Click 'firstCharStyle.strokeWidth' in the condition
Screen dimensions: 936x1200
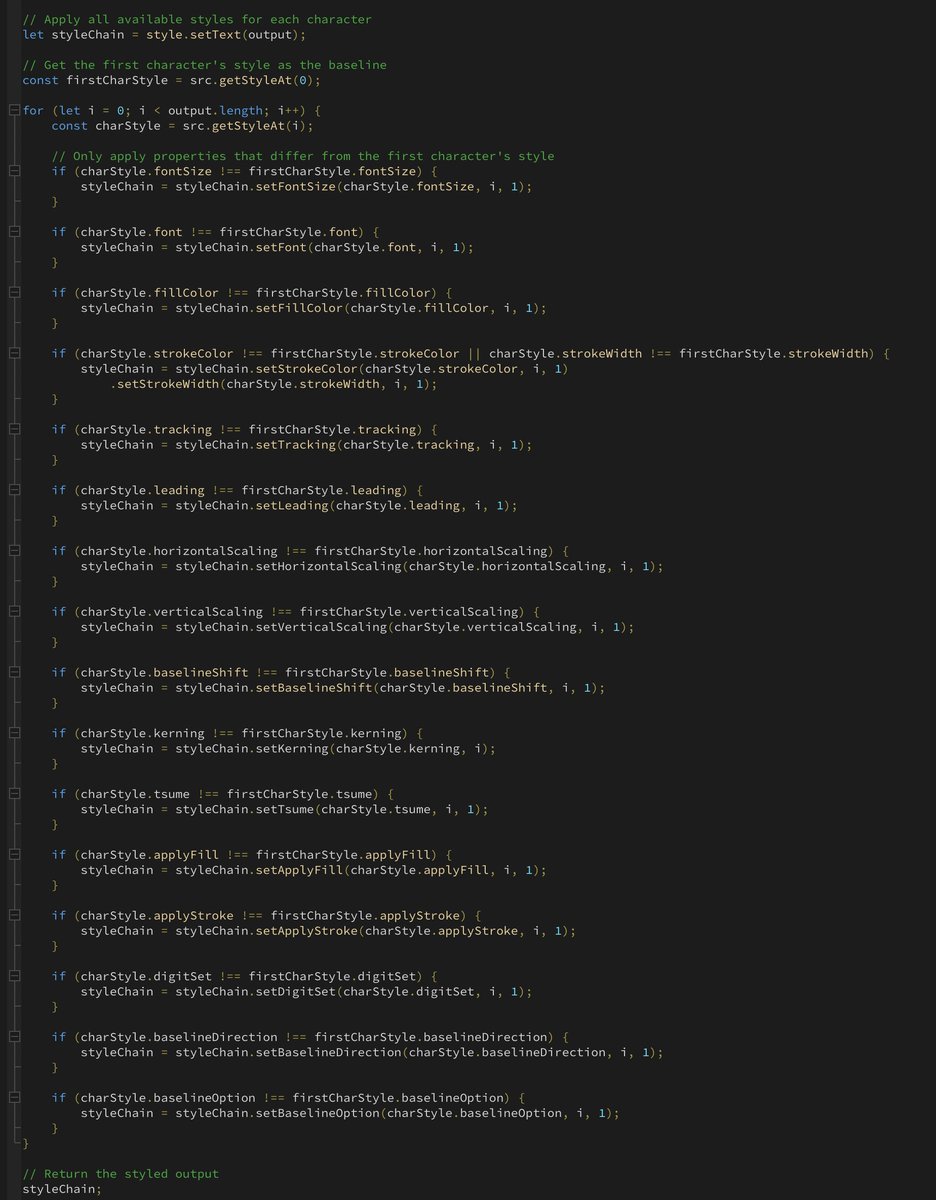point(774,353)
